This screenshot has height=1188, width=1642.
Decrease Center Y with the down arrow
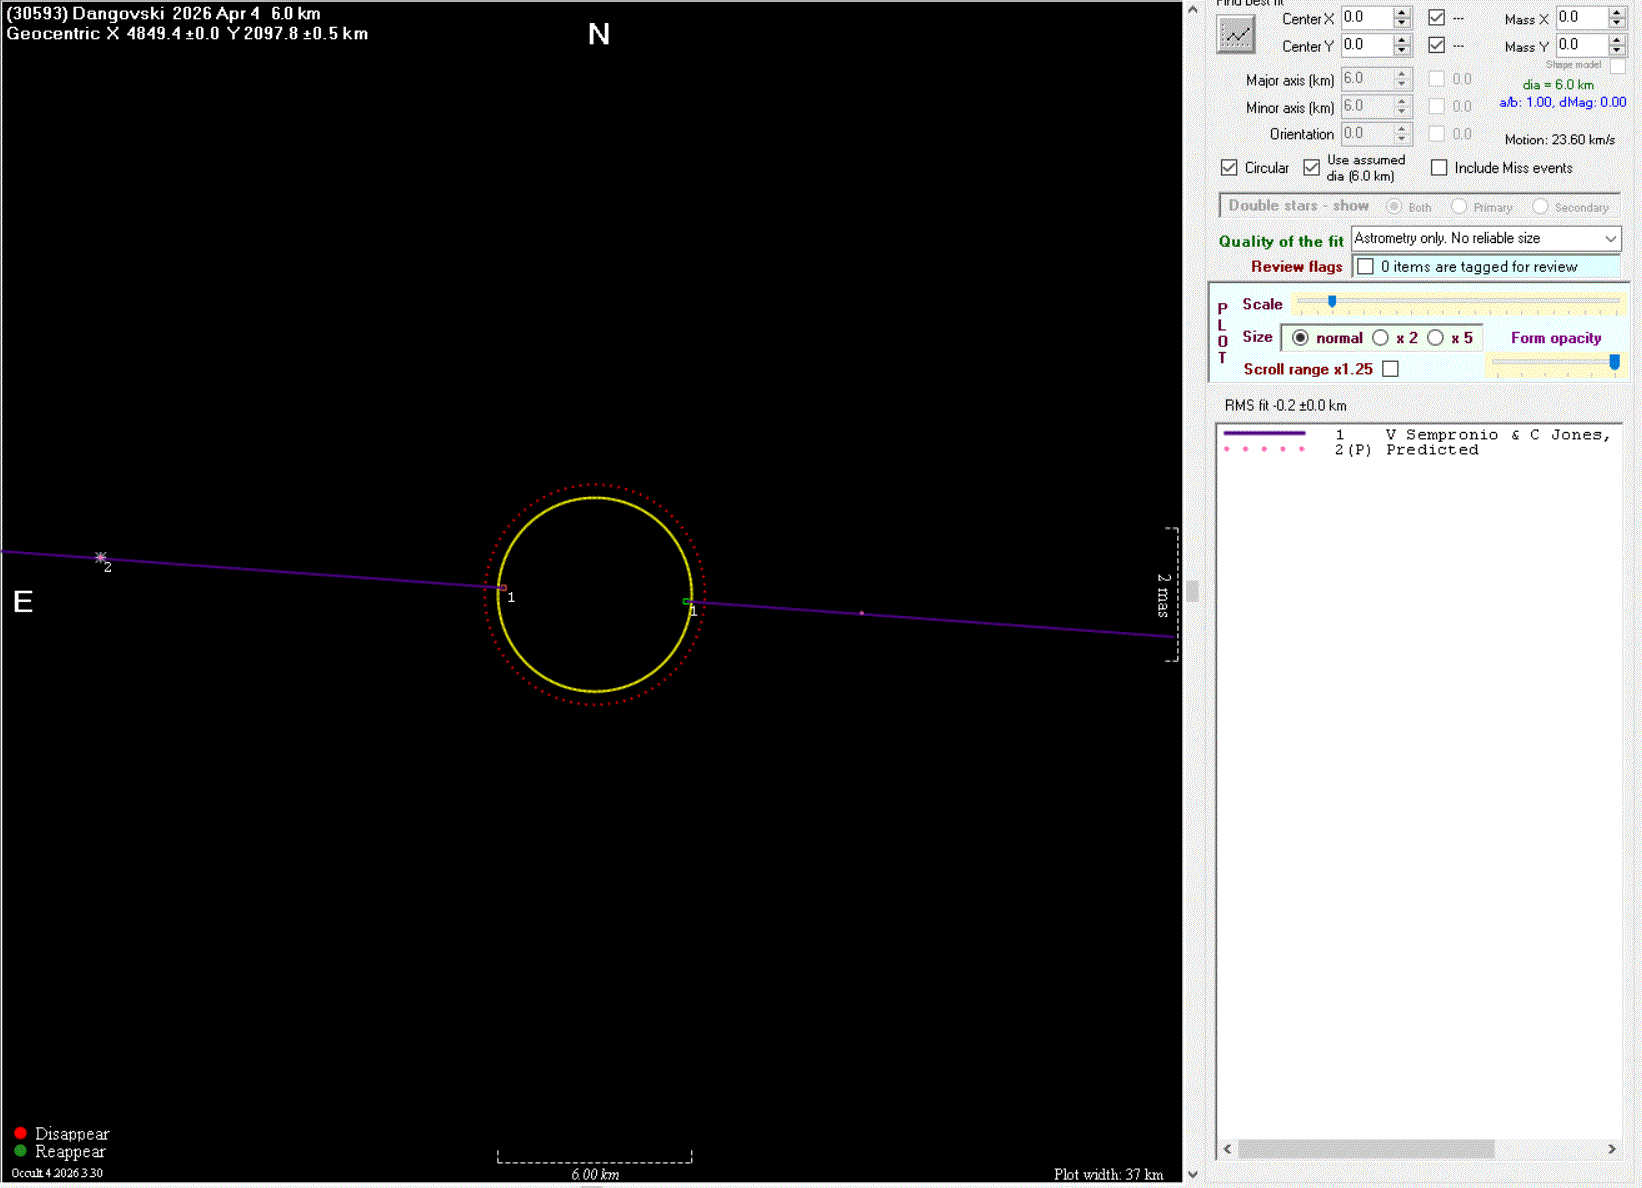click(x=1402, y=50)
